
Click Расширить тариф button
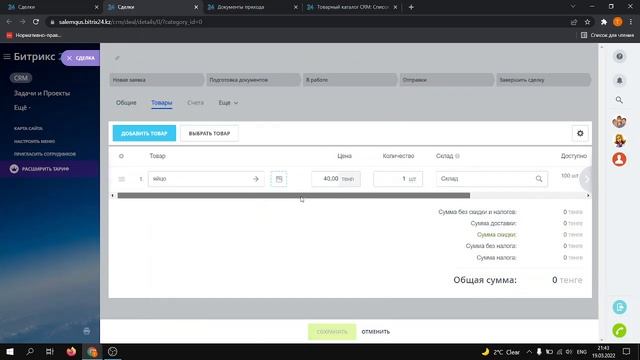click(45, 169)
